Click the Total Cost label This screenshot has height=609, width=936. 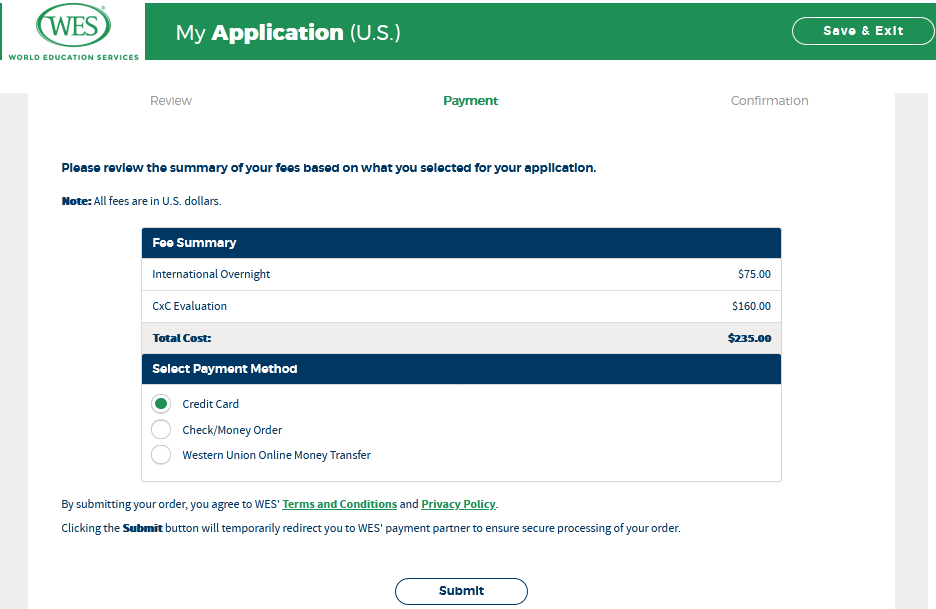182,338
